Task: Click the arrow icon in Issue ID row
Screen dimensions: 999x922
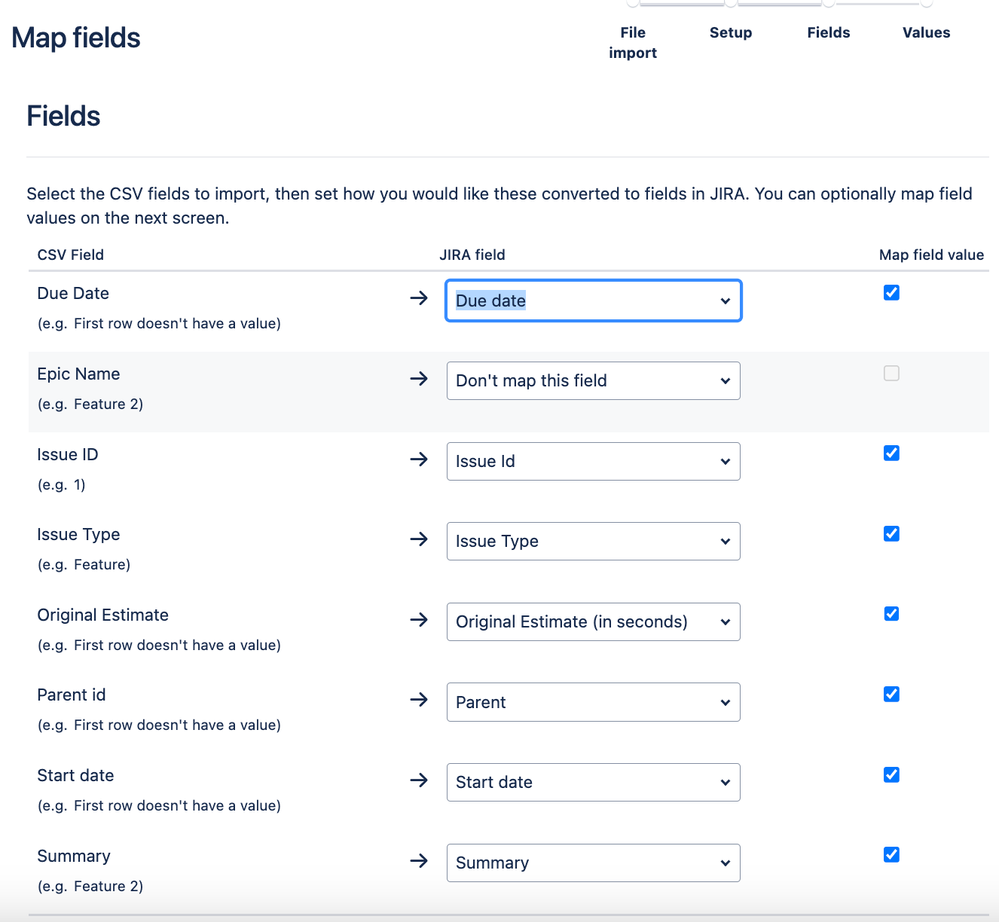Action: pyautogui.click(x=419, y=459)
